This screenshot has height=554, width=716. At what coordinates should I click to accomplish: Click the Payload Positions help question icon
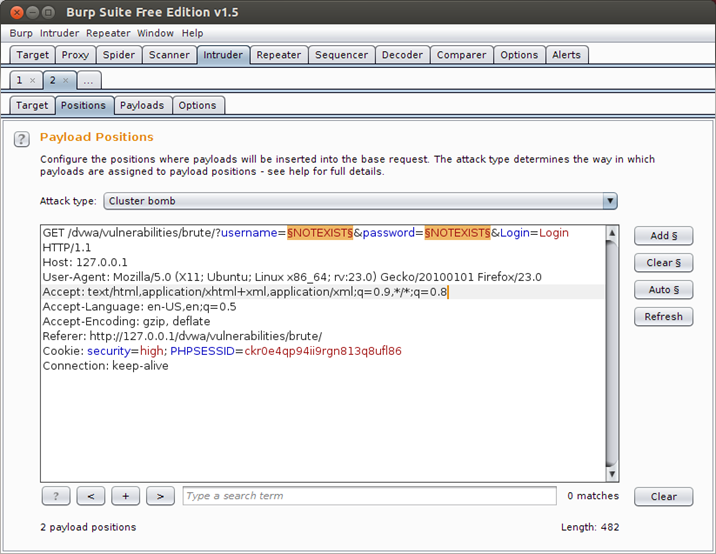(21, 139)
